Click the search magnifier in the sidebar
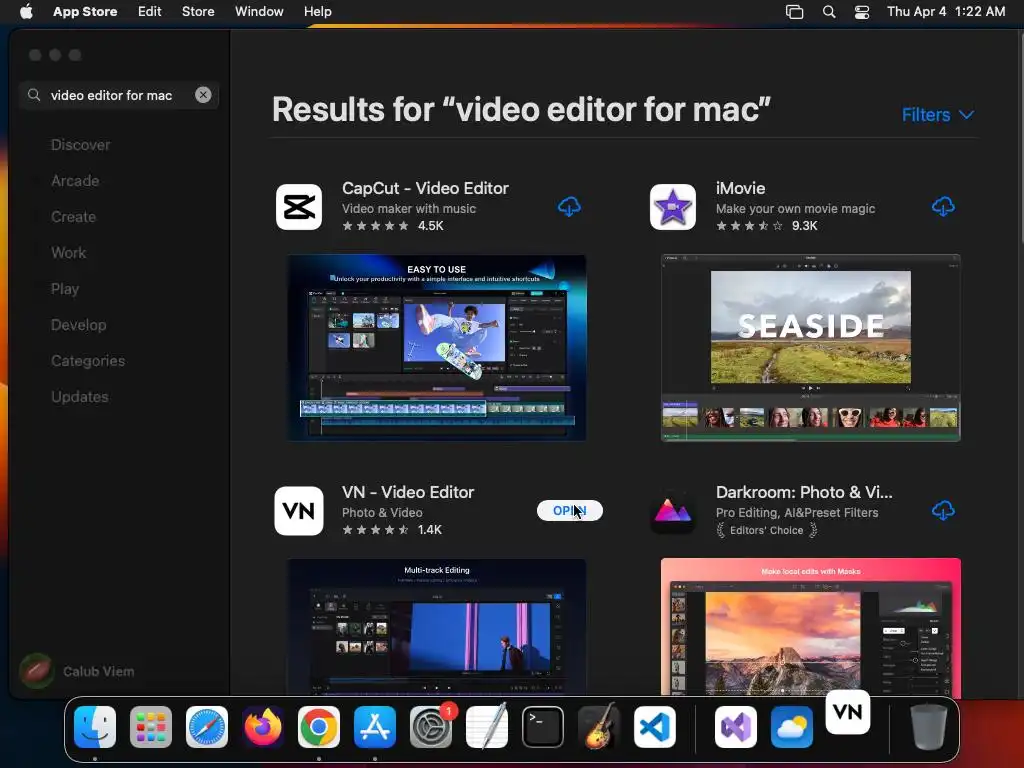The width and height of the screenshot is (1024, 768). coord(34,95)
